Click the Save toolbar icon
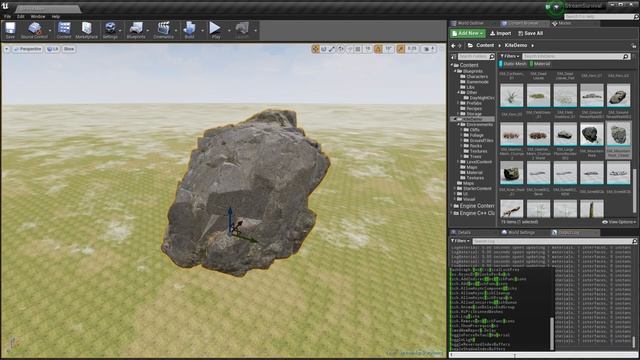Viewport: 640px width, 360px height. coord(10,30)
